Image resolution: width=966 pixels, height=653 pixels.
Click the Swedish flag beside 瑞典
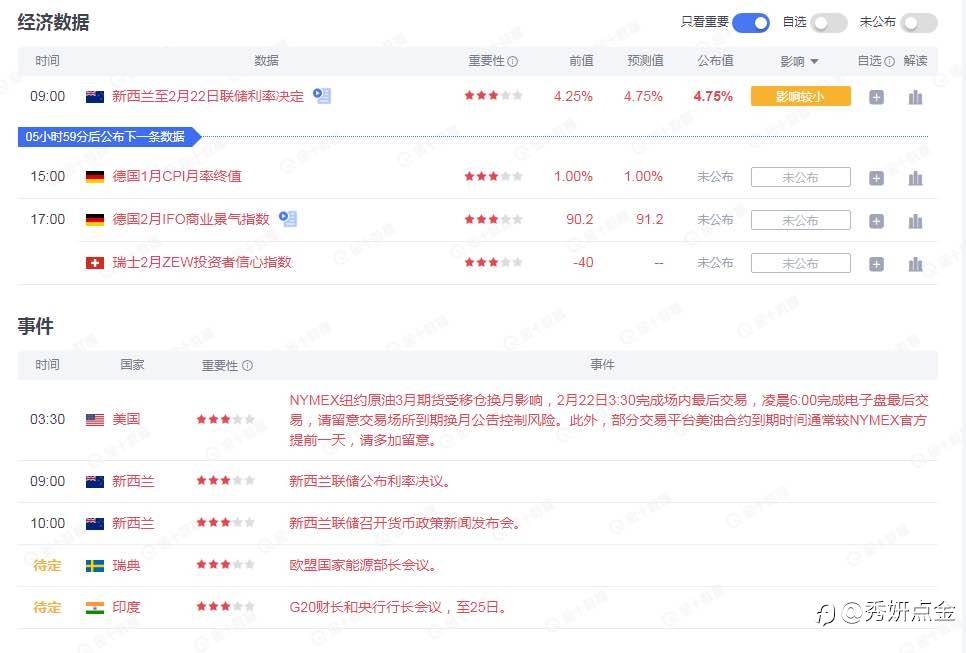94,566
